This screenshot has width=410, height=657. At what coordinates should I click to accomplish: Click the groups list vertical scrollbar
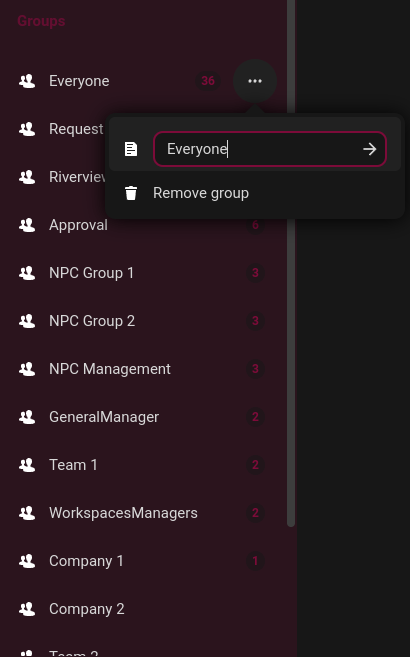[x=291, y=263]
